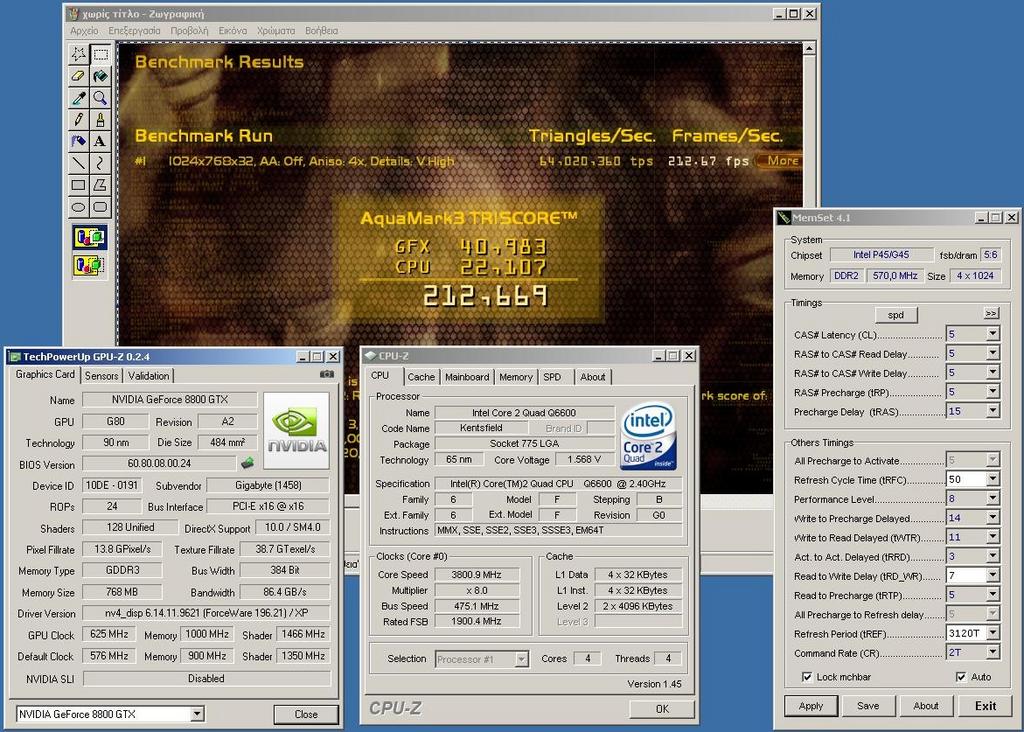Open the Write to Read Delayed (tWTR) dropdown
Viewport: 1024px width, 732px height.
pos(993,537)
